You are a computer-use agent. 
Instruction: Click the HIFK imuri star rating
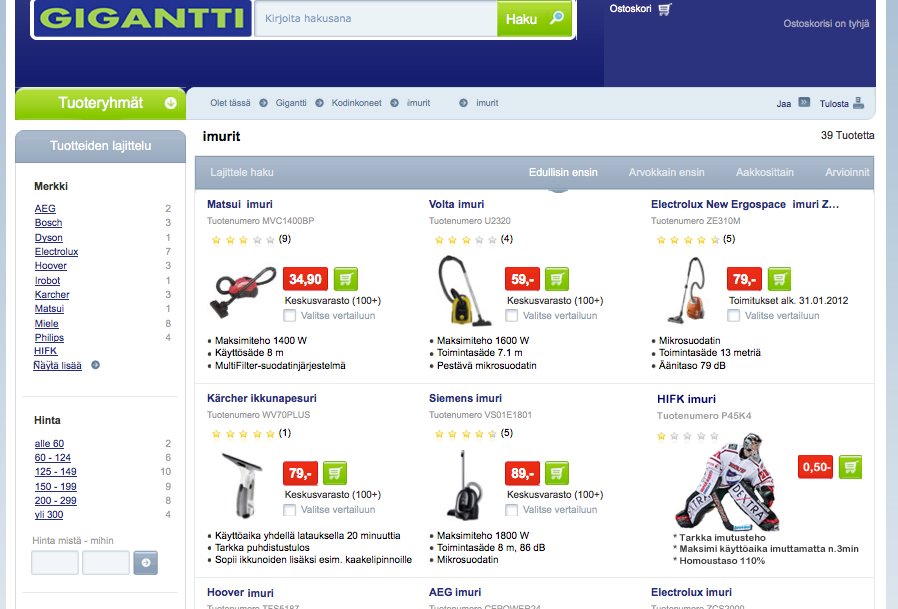coord(688,436)
